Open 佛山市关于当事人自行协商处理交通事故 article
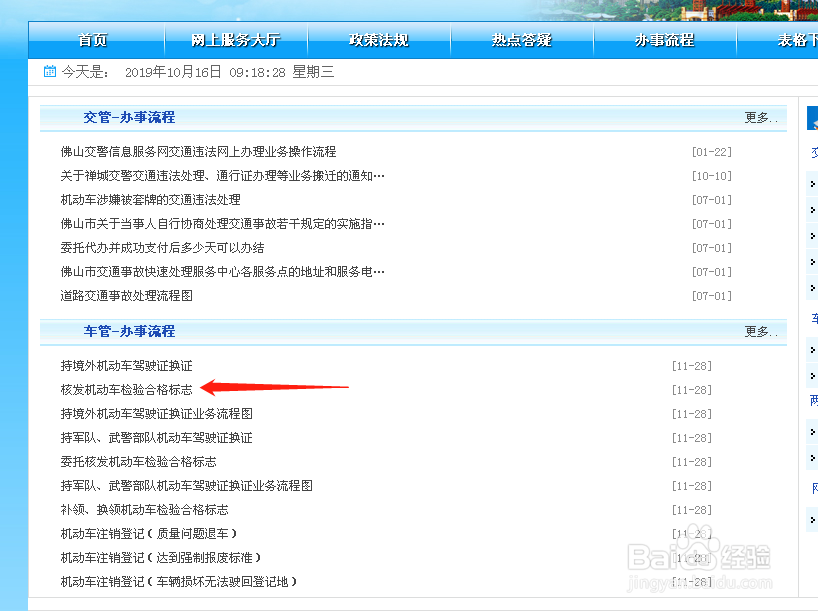The width and height of the screenshot is (818, 611). (223, 224)
